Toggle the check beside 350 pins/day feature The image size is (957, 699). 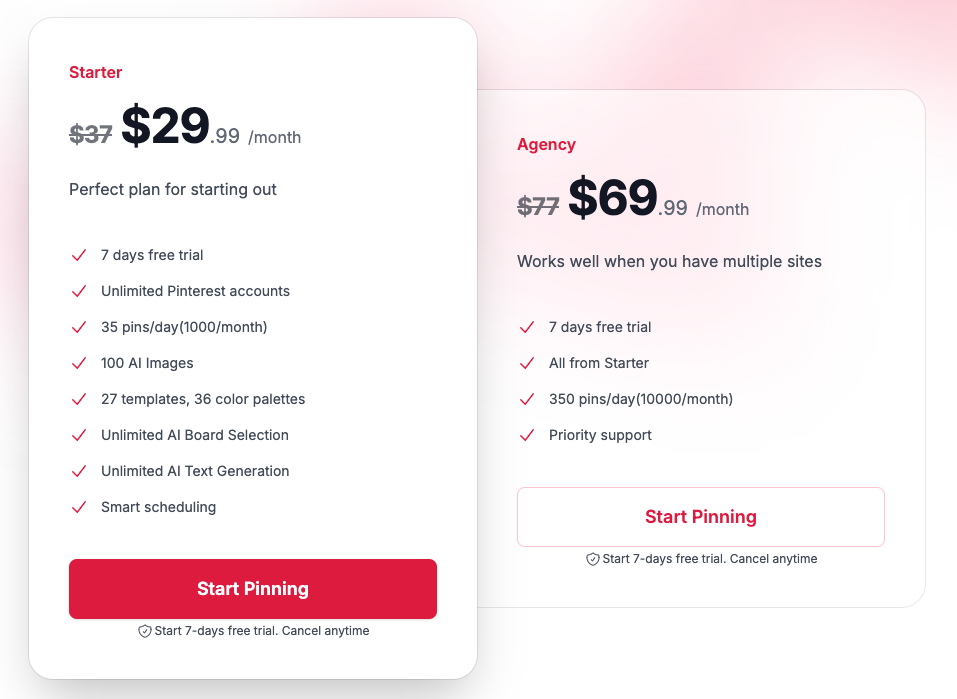tap(527, 399)
